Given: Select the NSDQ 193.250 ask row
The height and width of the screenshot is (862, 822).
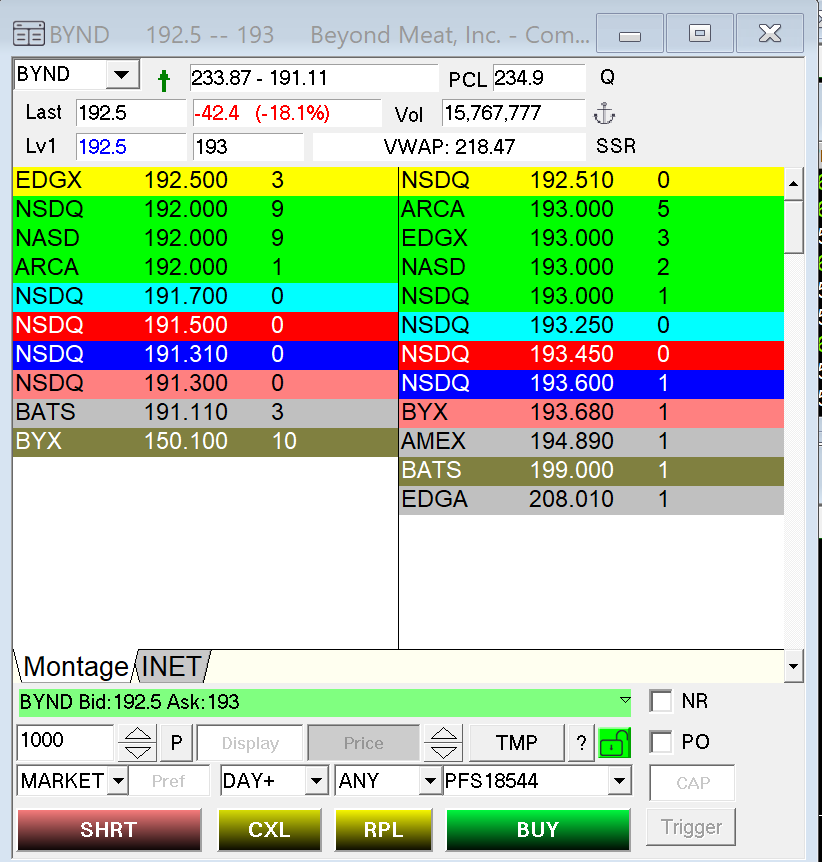Looking at the screenshot, I should tap(592, 325).
